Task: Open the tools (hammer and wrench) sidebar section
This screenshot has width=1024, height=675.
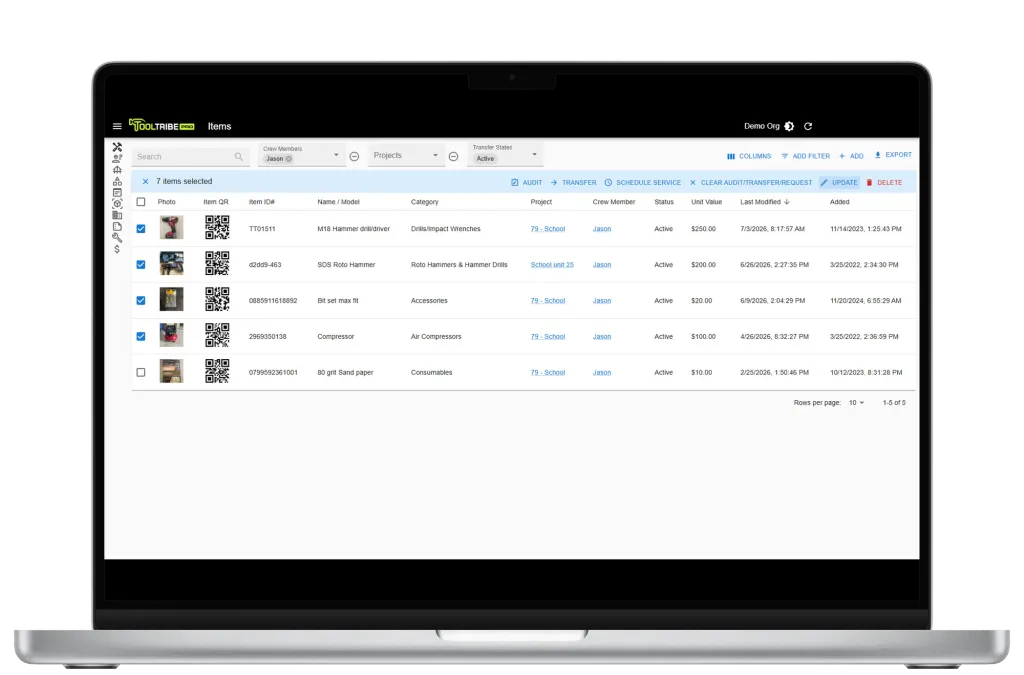Action: tap(117, 147)
